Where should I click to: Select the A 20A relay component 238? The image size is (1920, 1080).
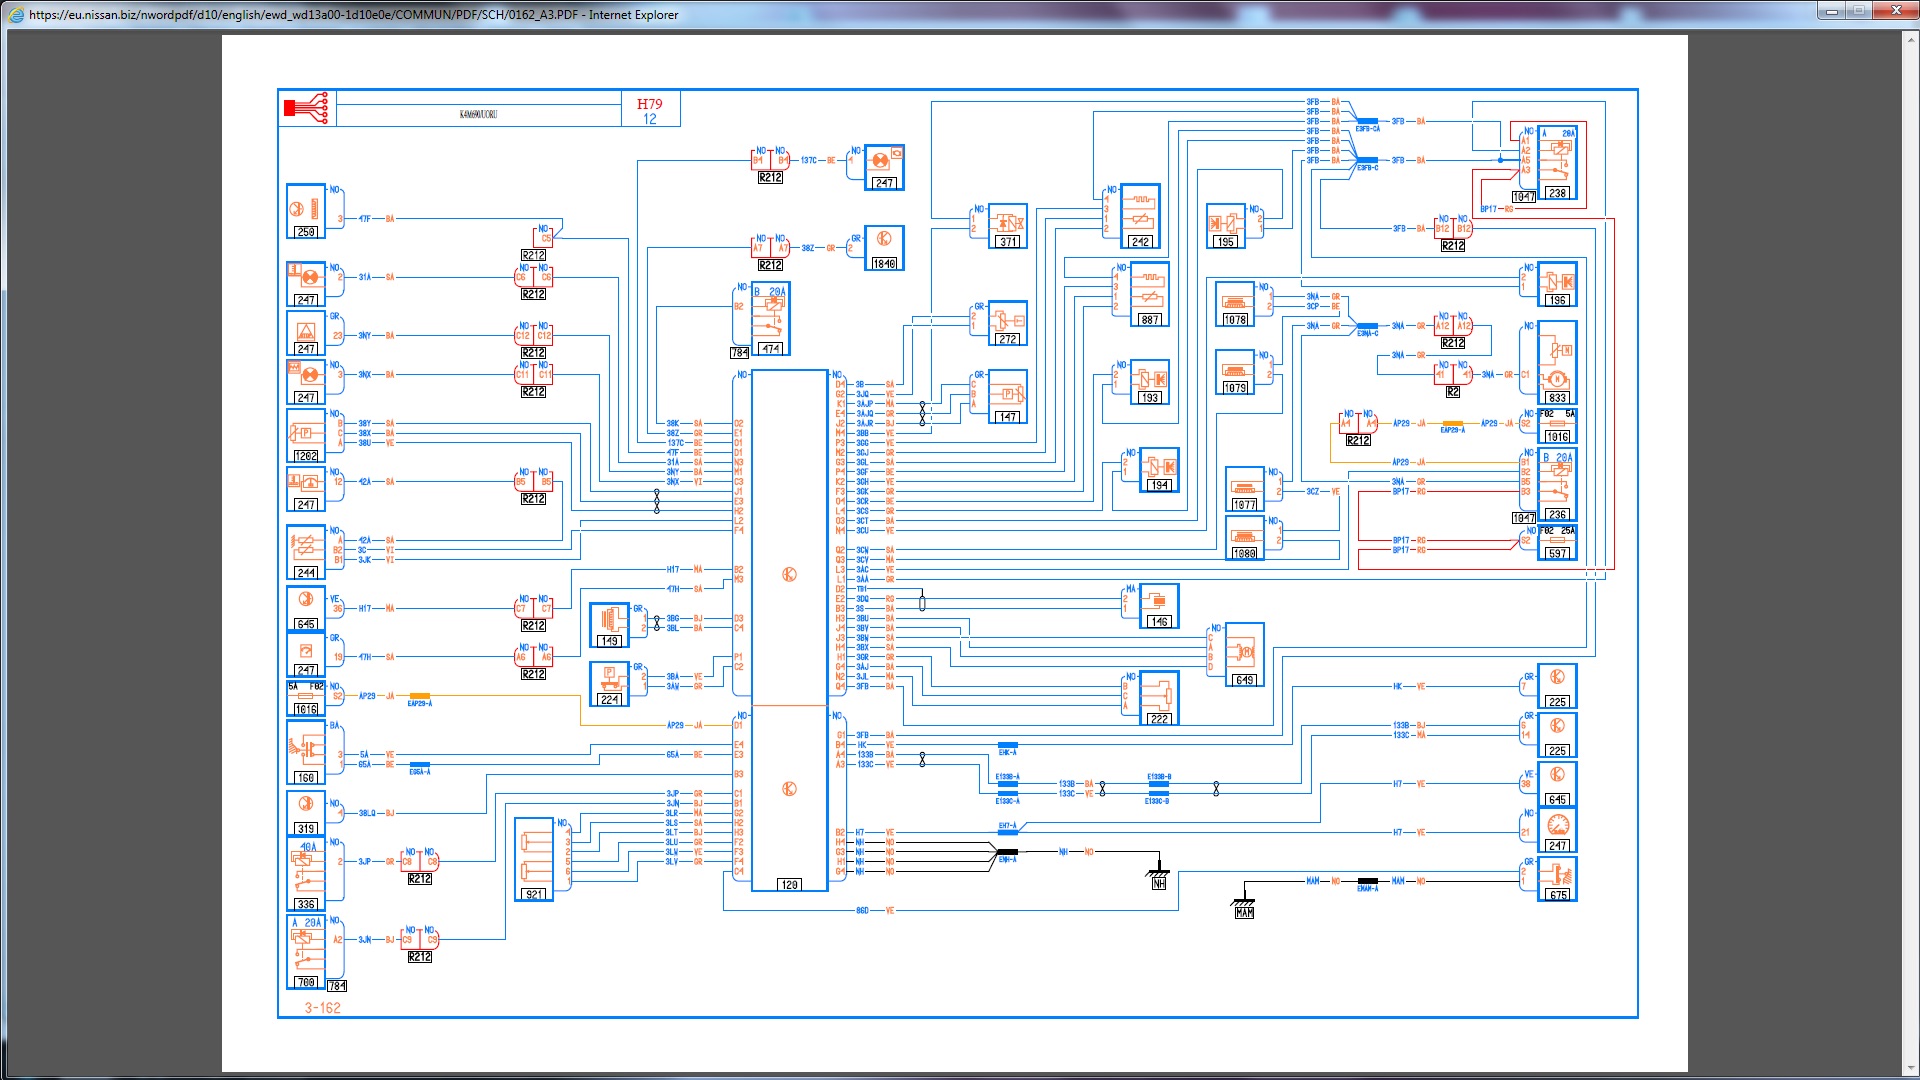1557,163
